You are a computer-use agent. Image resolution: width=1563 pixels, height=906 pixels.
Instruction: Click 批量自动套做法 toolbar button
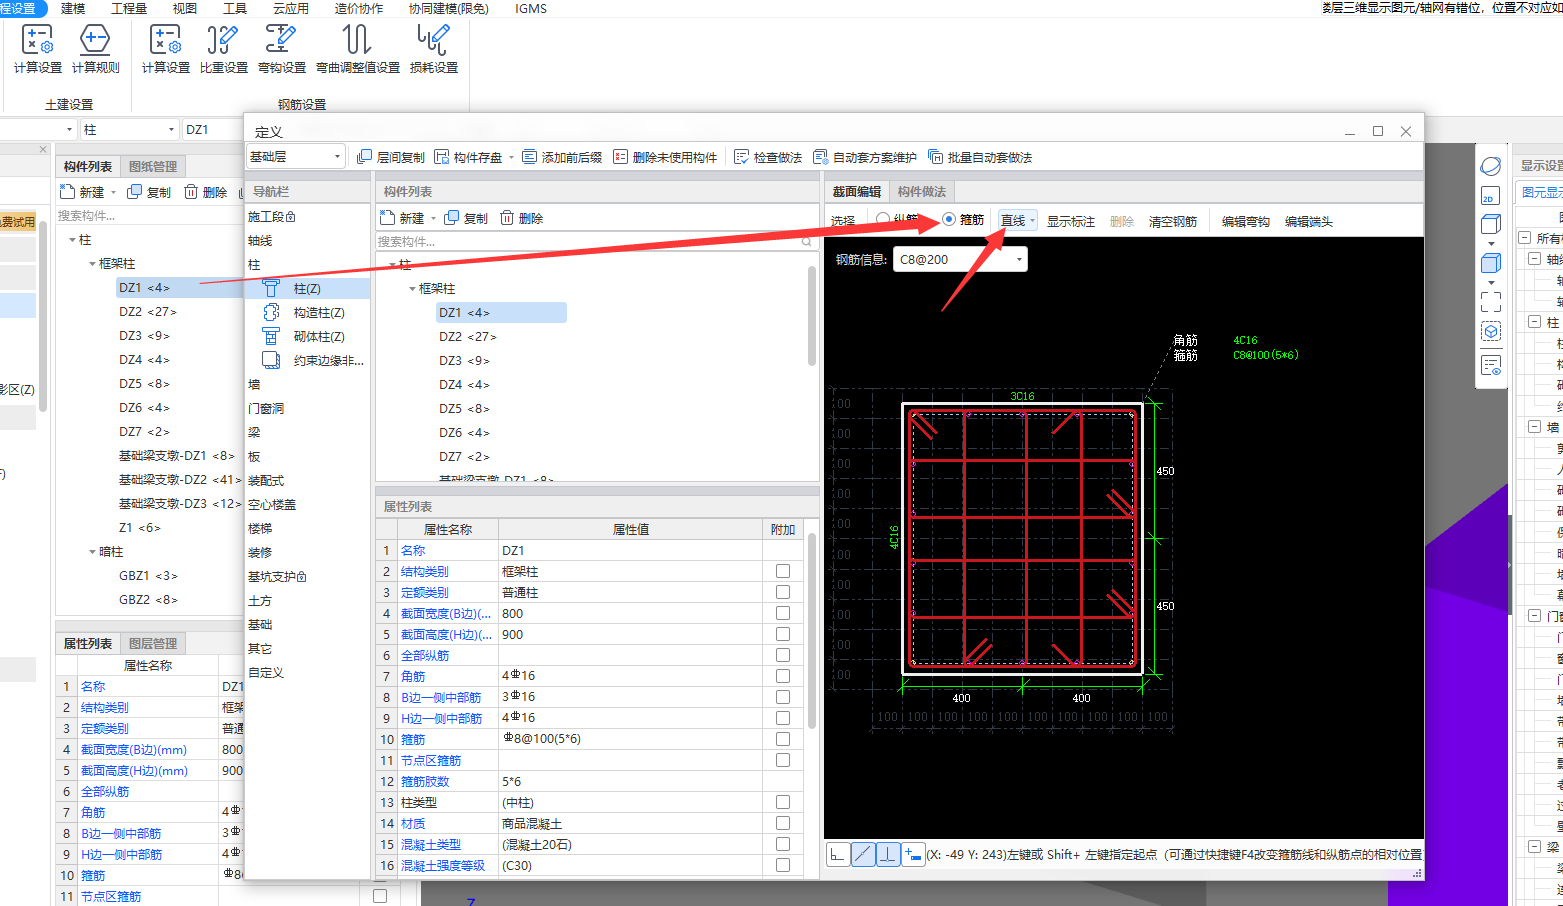[x=980, y=157]
